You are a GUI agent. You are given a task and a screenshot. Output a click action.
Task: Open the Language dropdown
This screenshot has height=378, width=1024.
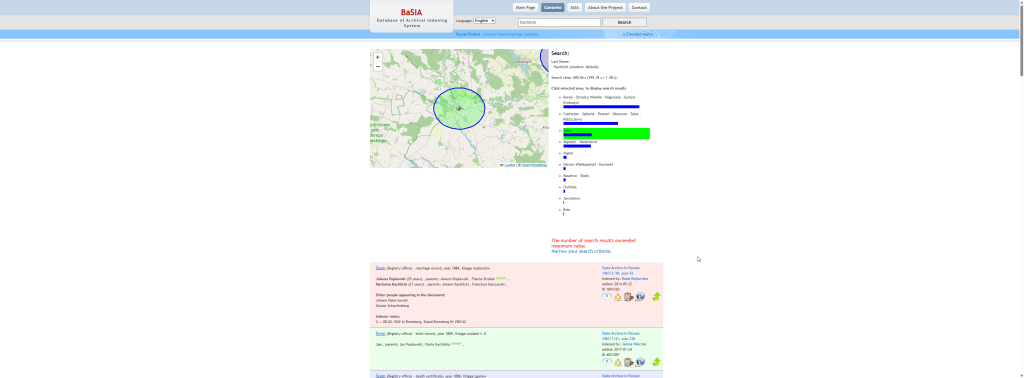pos(484,21)
